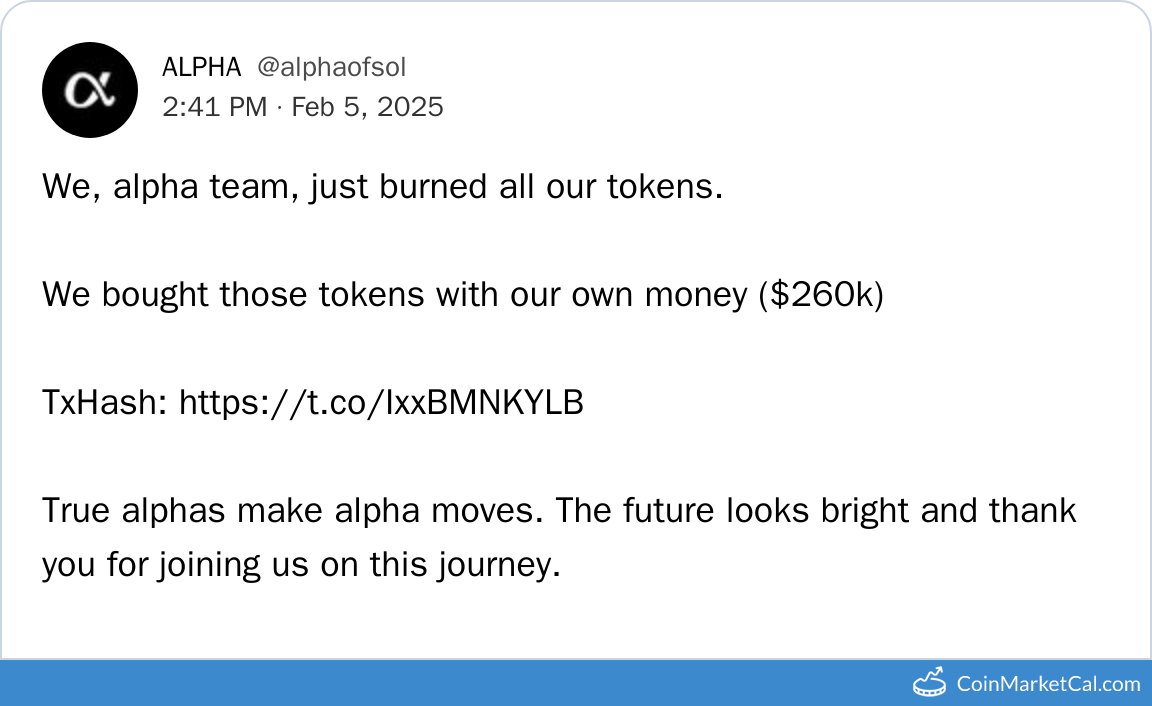The width and height of the screenshot is (1152, 706).
Task: Open the ALPHA display name
Action: (x=201, y=67)
